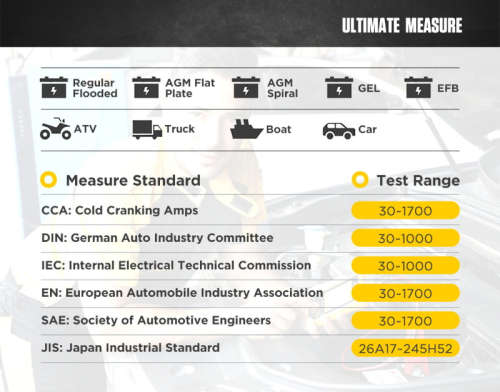Click the IEC 30-1000 range pill

pyautogui.click(x=406, y=266)
